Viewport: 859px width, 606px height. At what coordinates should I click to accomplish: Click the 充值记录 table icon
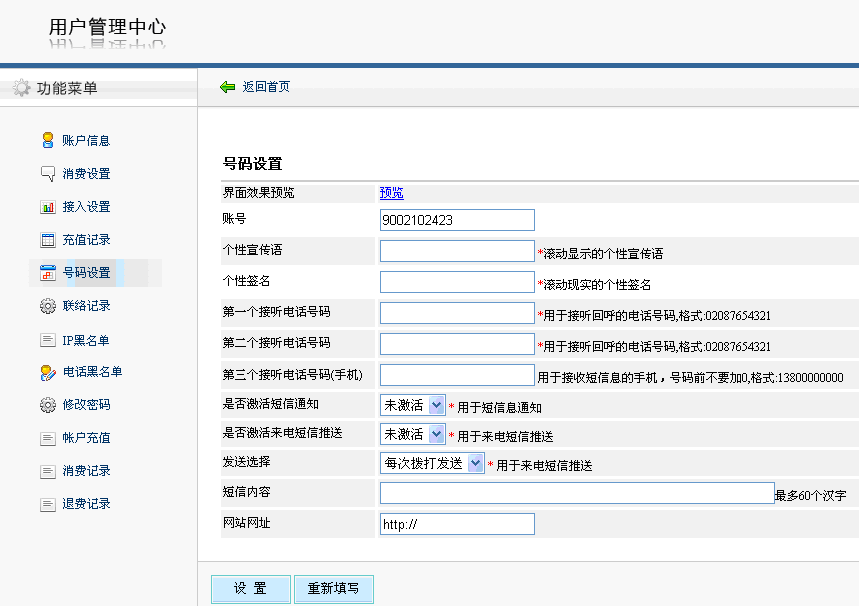click(x=47, y=240)
